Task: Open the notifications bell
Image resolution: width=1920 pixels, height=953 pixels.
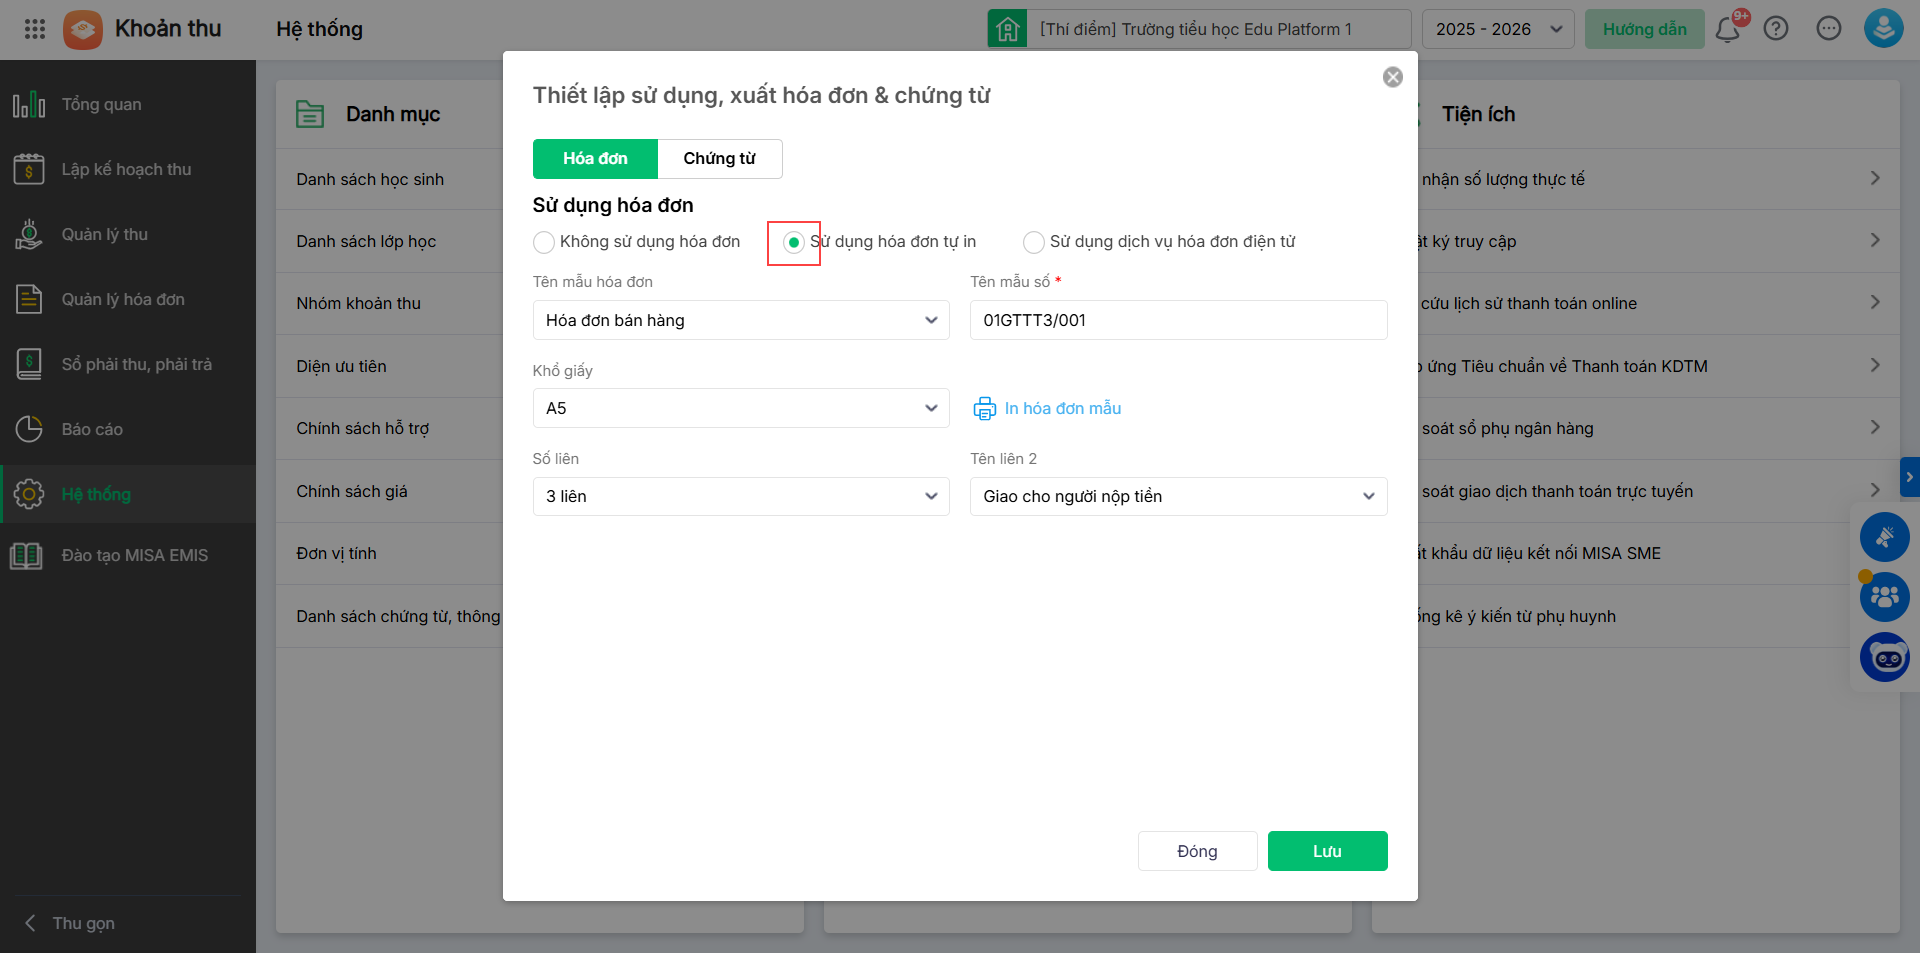Action: coord(1727,29)
